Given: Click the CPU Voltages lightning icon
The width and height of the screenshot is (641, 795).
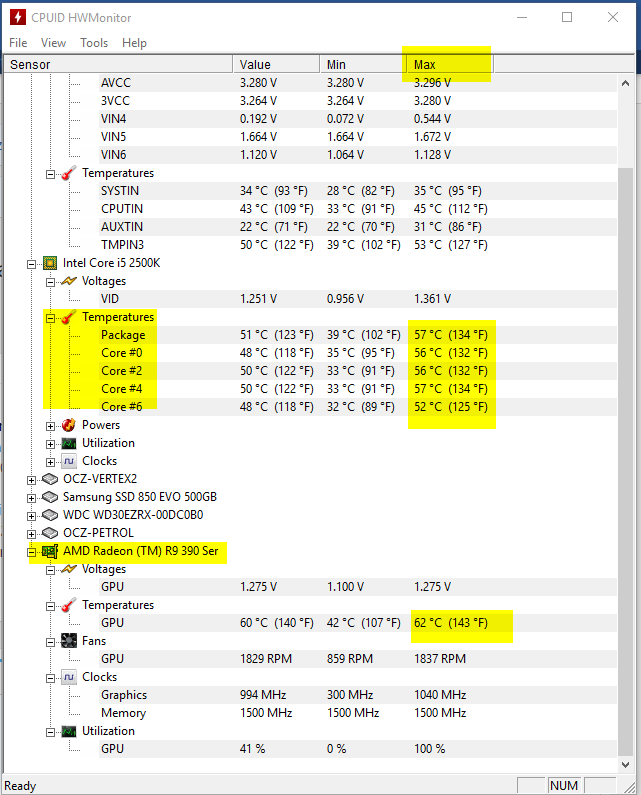Looking at the screenshot, I should [x=68, y=281].
